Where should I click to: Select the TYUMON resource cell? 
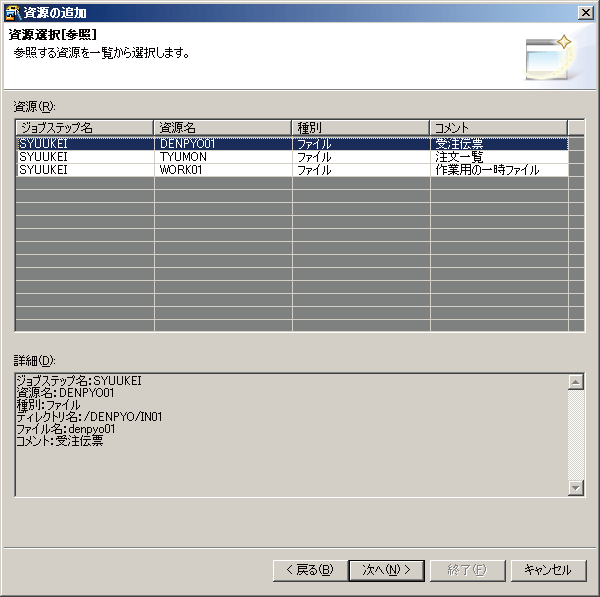(223, 157)
